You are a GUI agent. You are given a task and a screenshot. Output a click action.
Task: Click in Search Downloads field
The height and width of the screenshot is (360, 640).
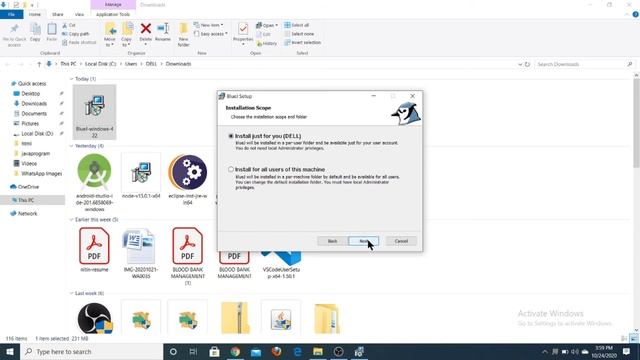click(584, 64)
